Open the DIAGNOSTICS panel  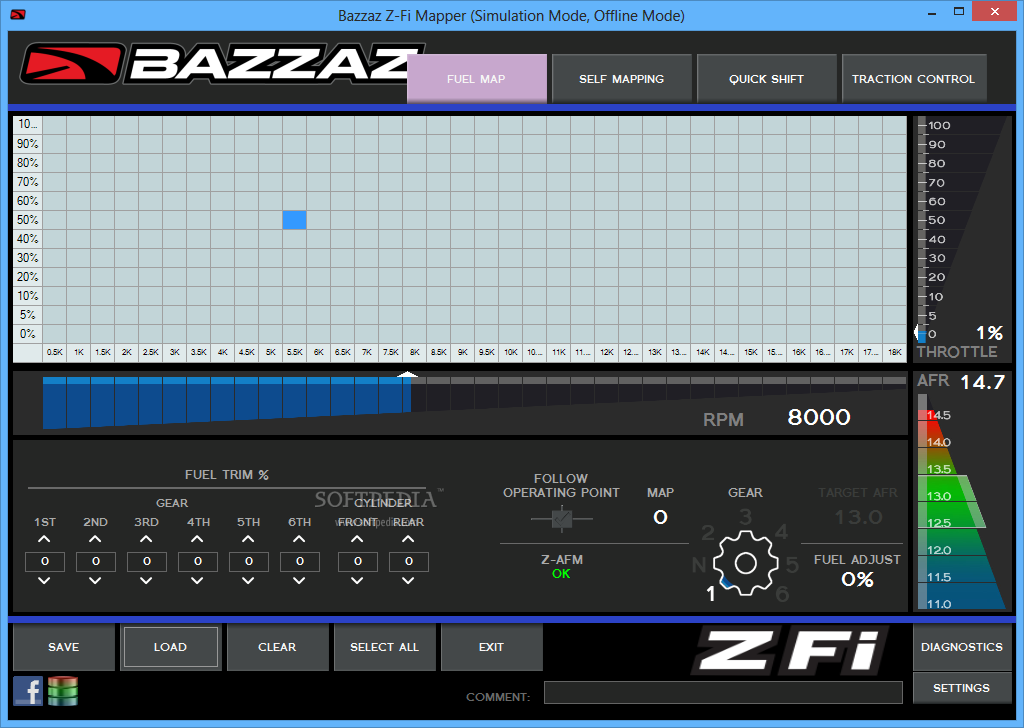coord(962,647)
